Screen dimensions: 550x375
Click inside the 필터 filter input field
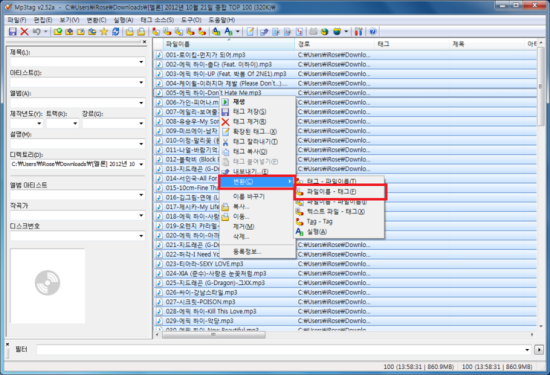[x=280, y=349]
